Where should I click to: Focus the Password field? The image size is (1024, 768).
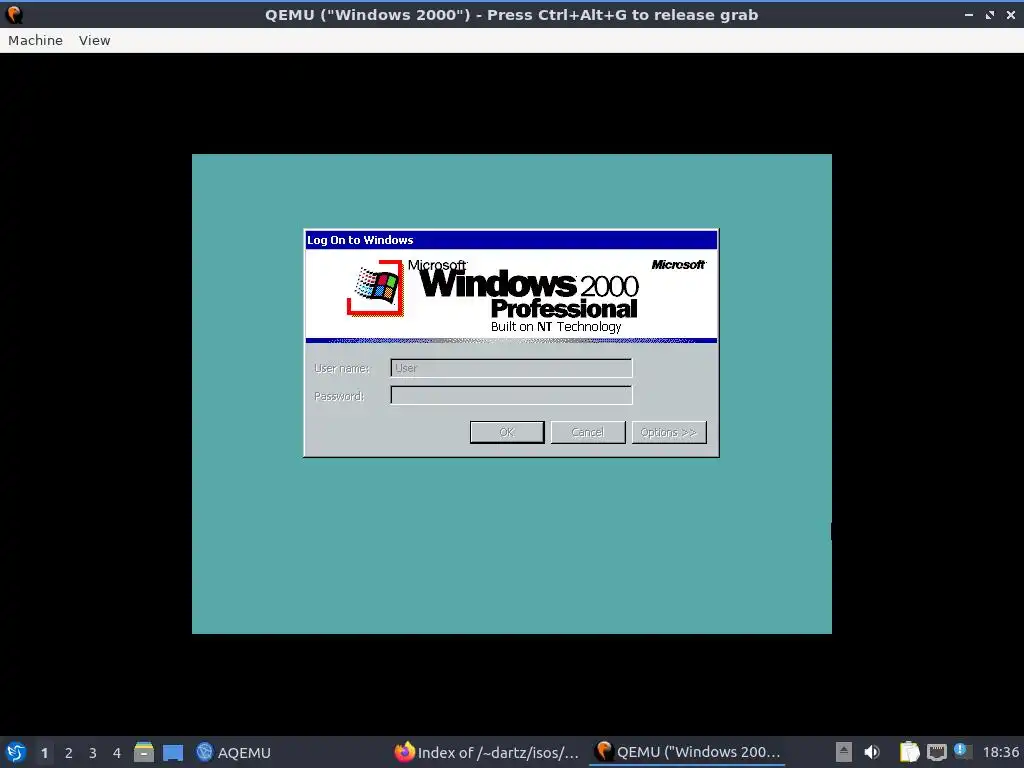pyautogui.click(x=511, y=395)
